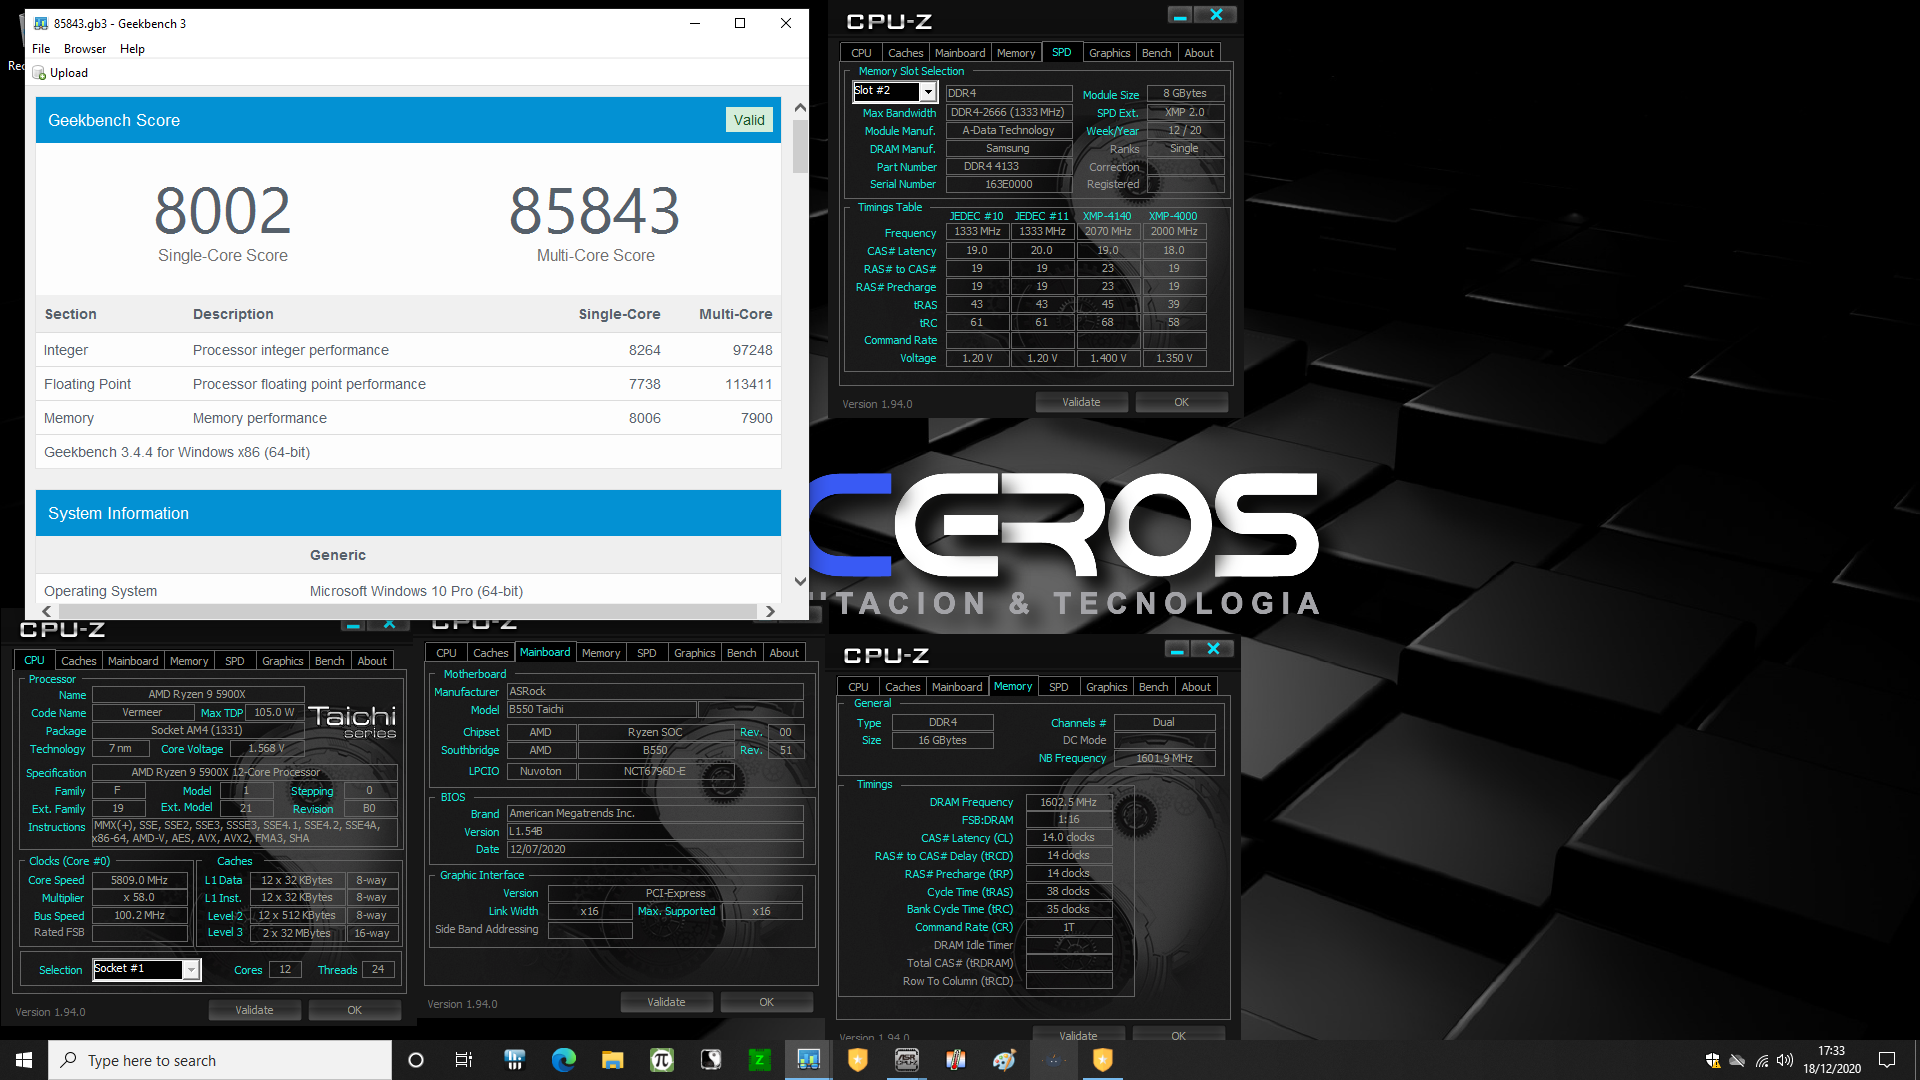The height and width of the screenshot is (1080, 1920).
Task: Click the taskbar clock showing 17:33
Action: coord(1832,1060)
